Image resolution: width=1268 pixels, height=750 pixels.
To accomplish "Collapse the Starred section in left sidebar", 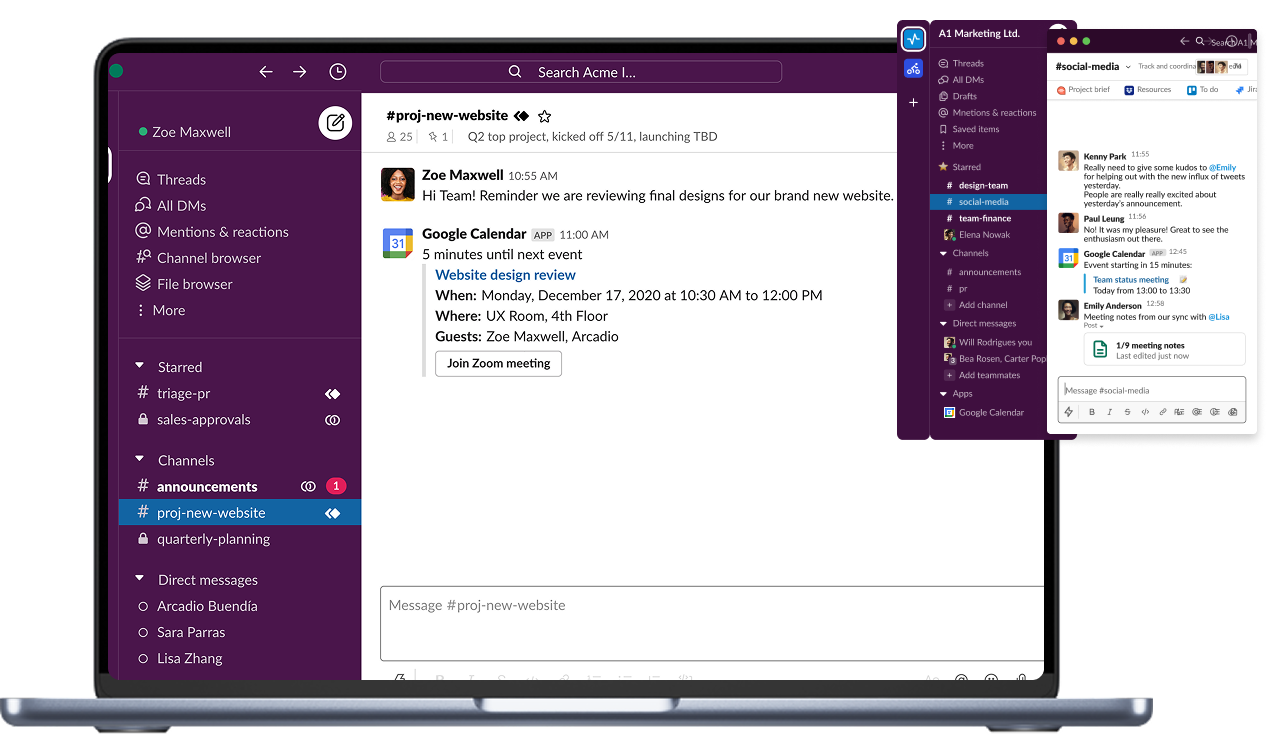I will point(140,367).
